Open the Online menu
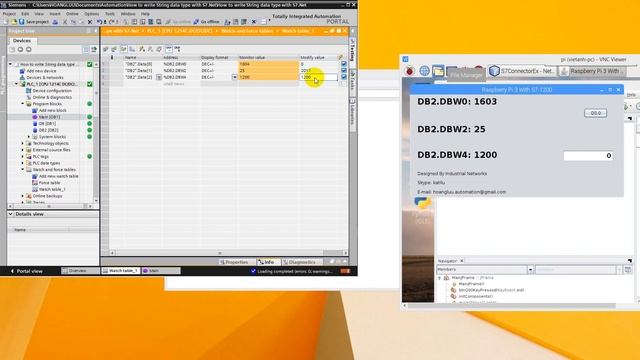 pyautogui.click(x=72, y=14)
